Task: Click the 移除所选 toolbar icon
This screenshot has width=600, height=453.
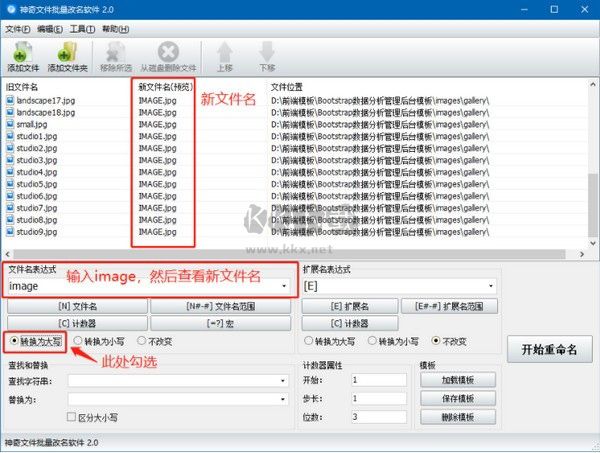Action: pyautogui.click(x=116, y=52)
